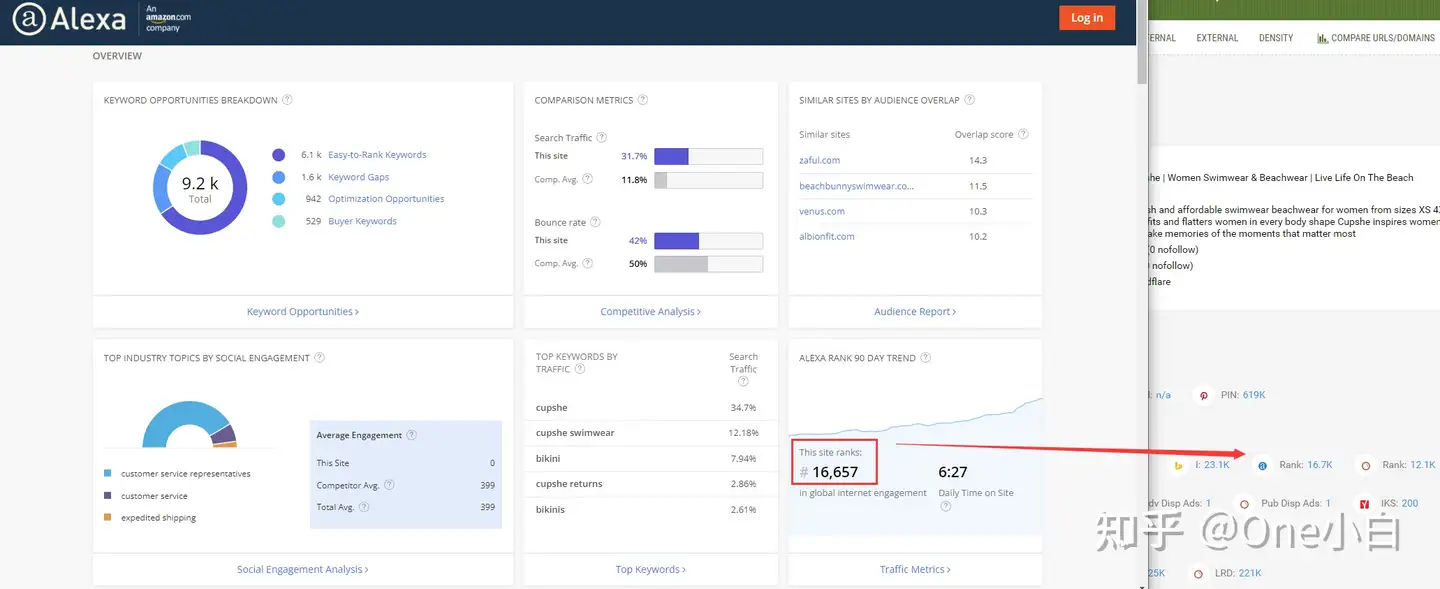The width and height of the screenshot is (1440, 589).
Task: Select keyword row "bikinis"
Action: pos(649,510)
